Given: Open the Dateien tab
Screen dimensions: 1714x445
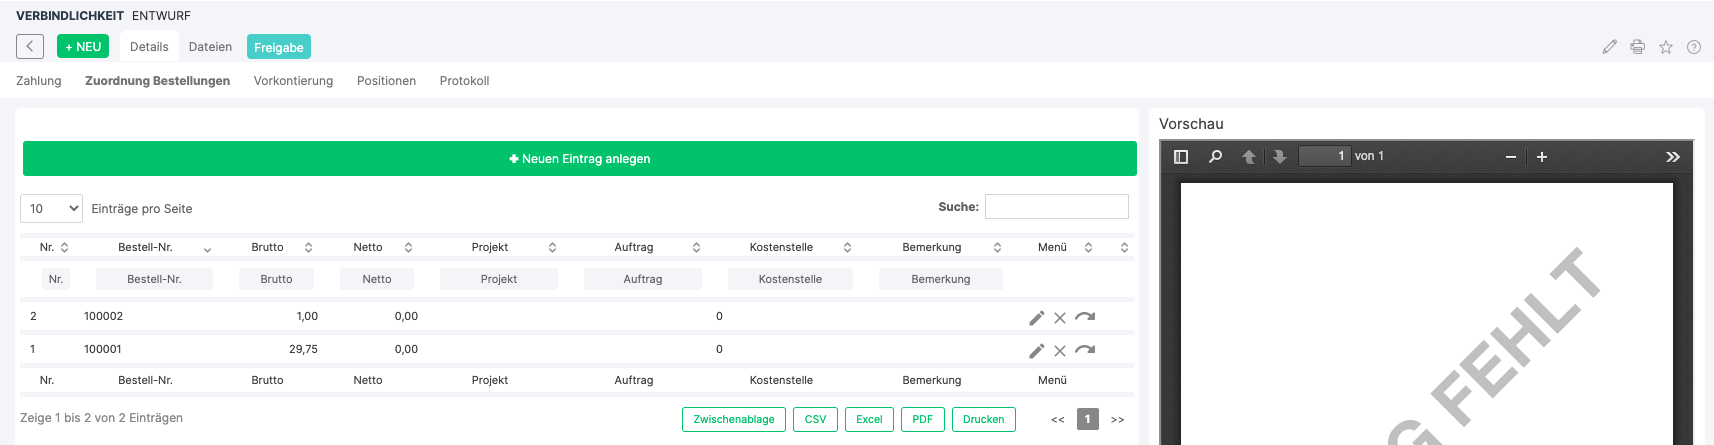Looking at the screenshot, I should tap(210, 47).
